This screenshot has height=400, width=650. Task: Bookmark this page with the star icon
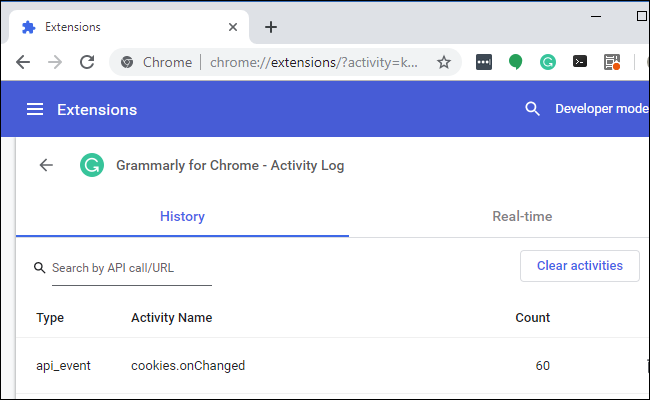pos(444,62)
